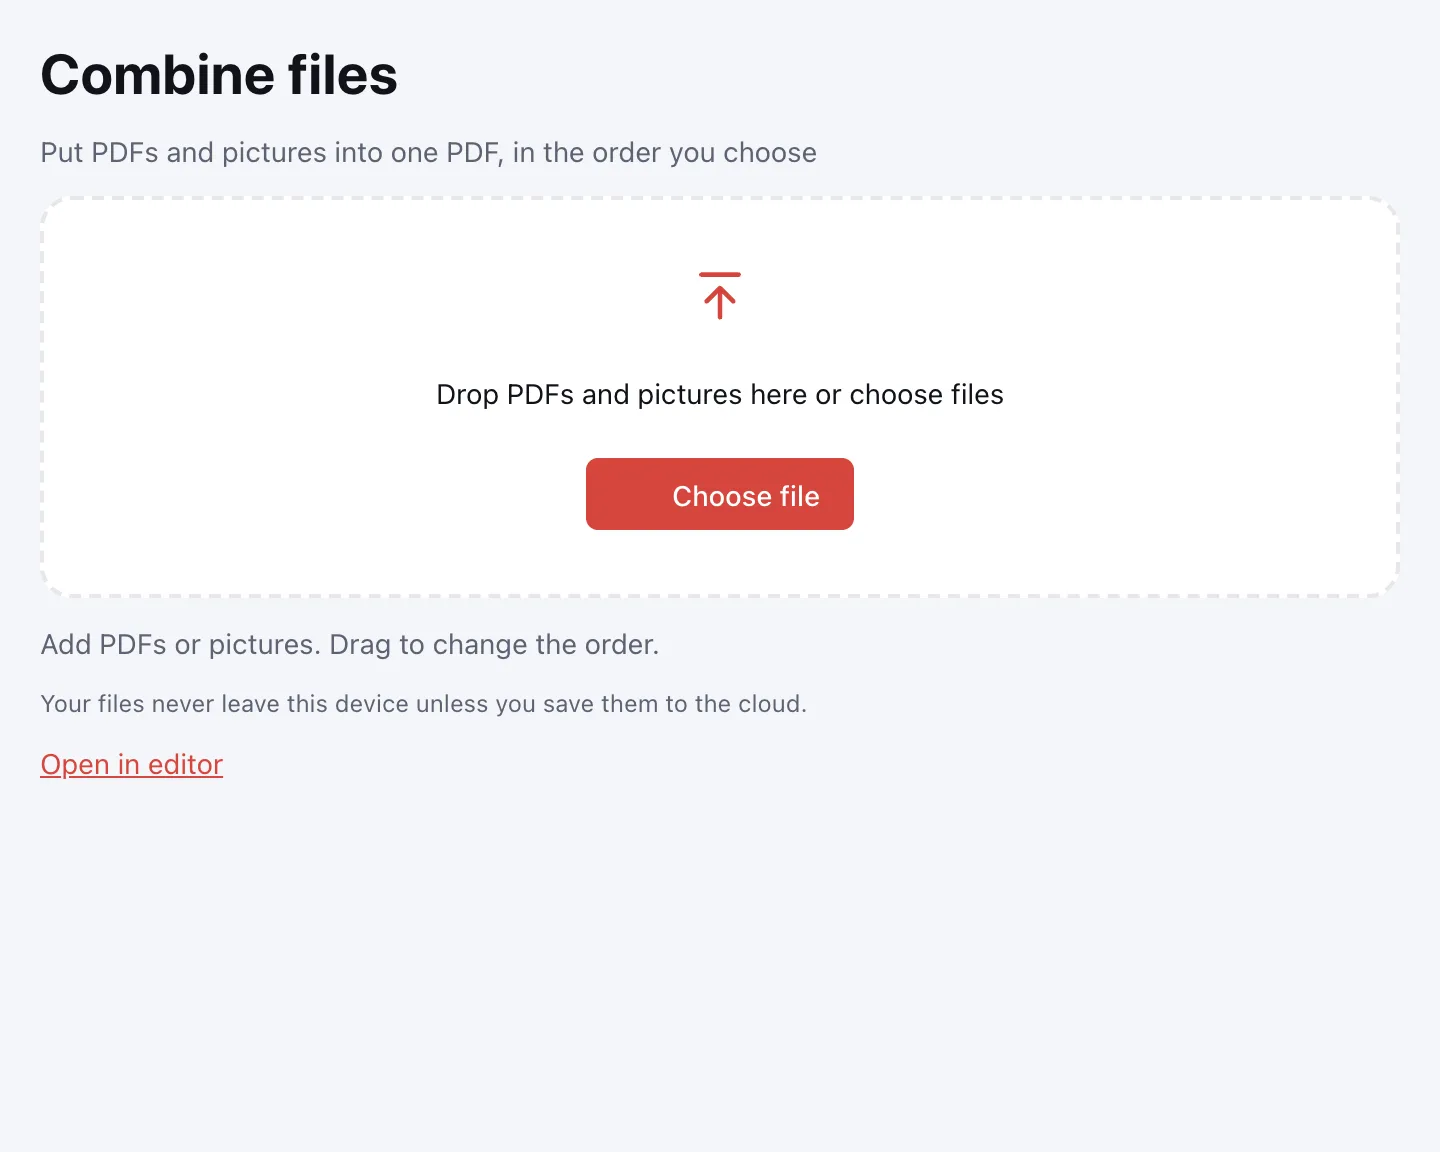Click 'Drop PDFs and pictures here' text
The width and height of the screenshot is (1440, 1152).
(x=720, y=394)
